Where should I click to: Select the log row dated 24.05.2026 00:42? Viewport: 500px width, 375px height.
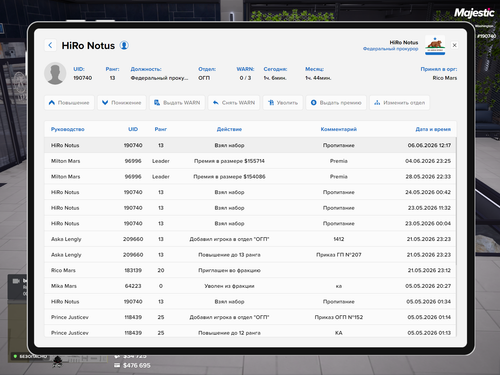[x=250, y=192]
